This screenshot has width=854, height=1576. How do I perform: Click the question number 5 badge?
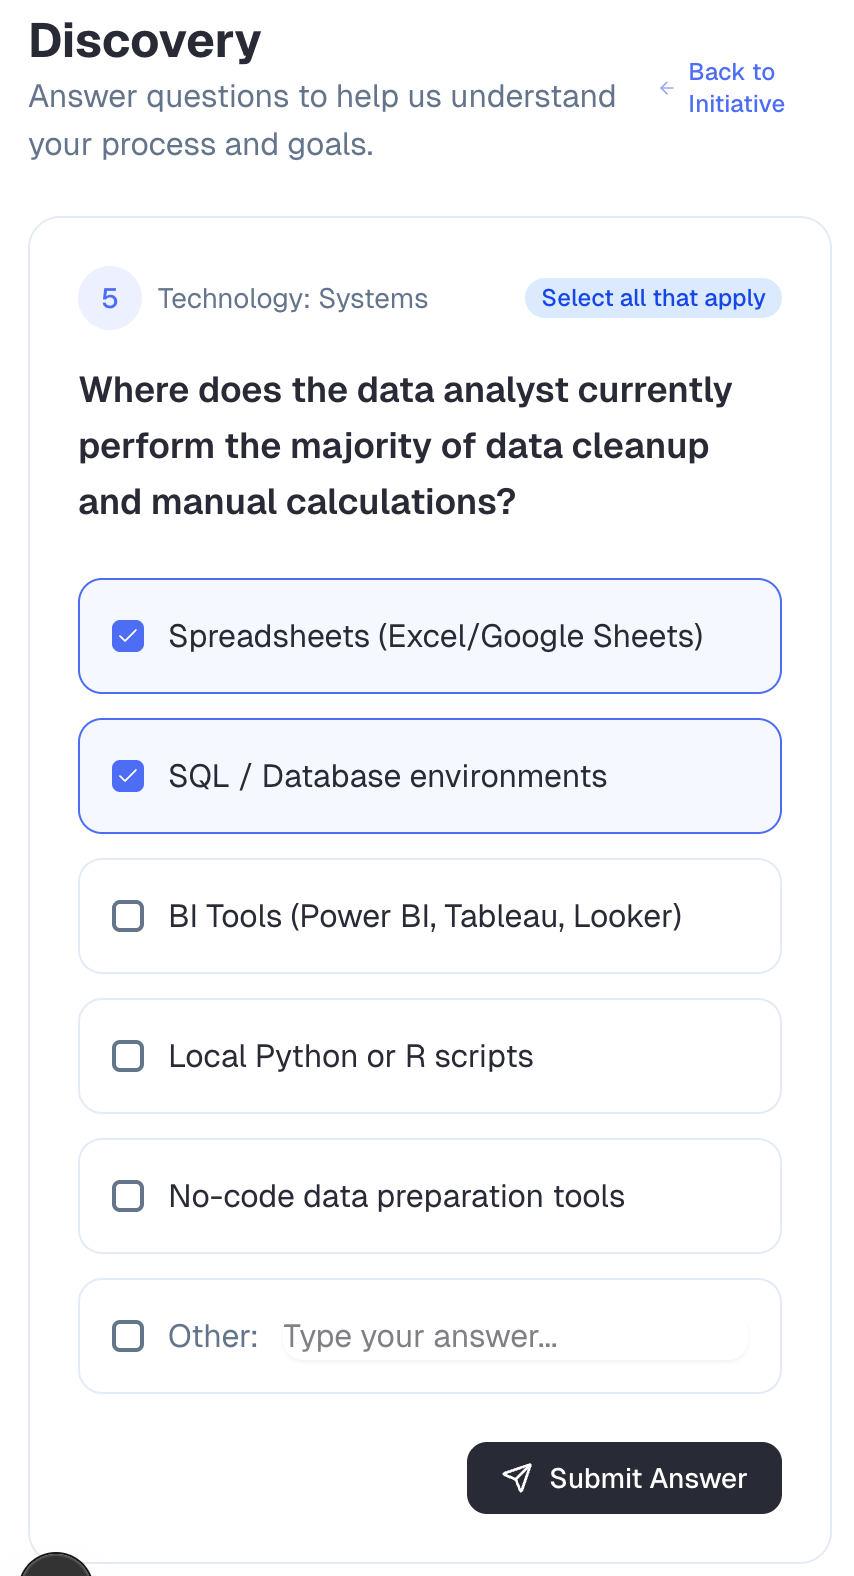(110, 298)
